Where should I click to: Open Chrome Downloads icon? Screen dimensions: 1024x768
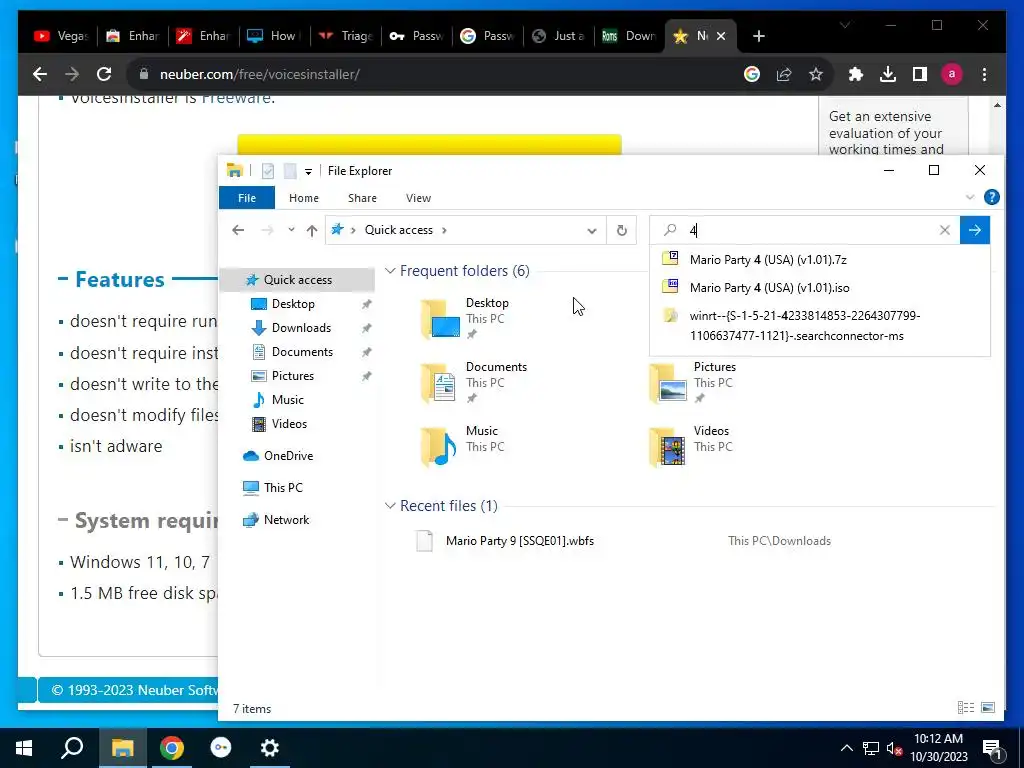[888, 74]
